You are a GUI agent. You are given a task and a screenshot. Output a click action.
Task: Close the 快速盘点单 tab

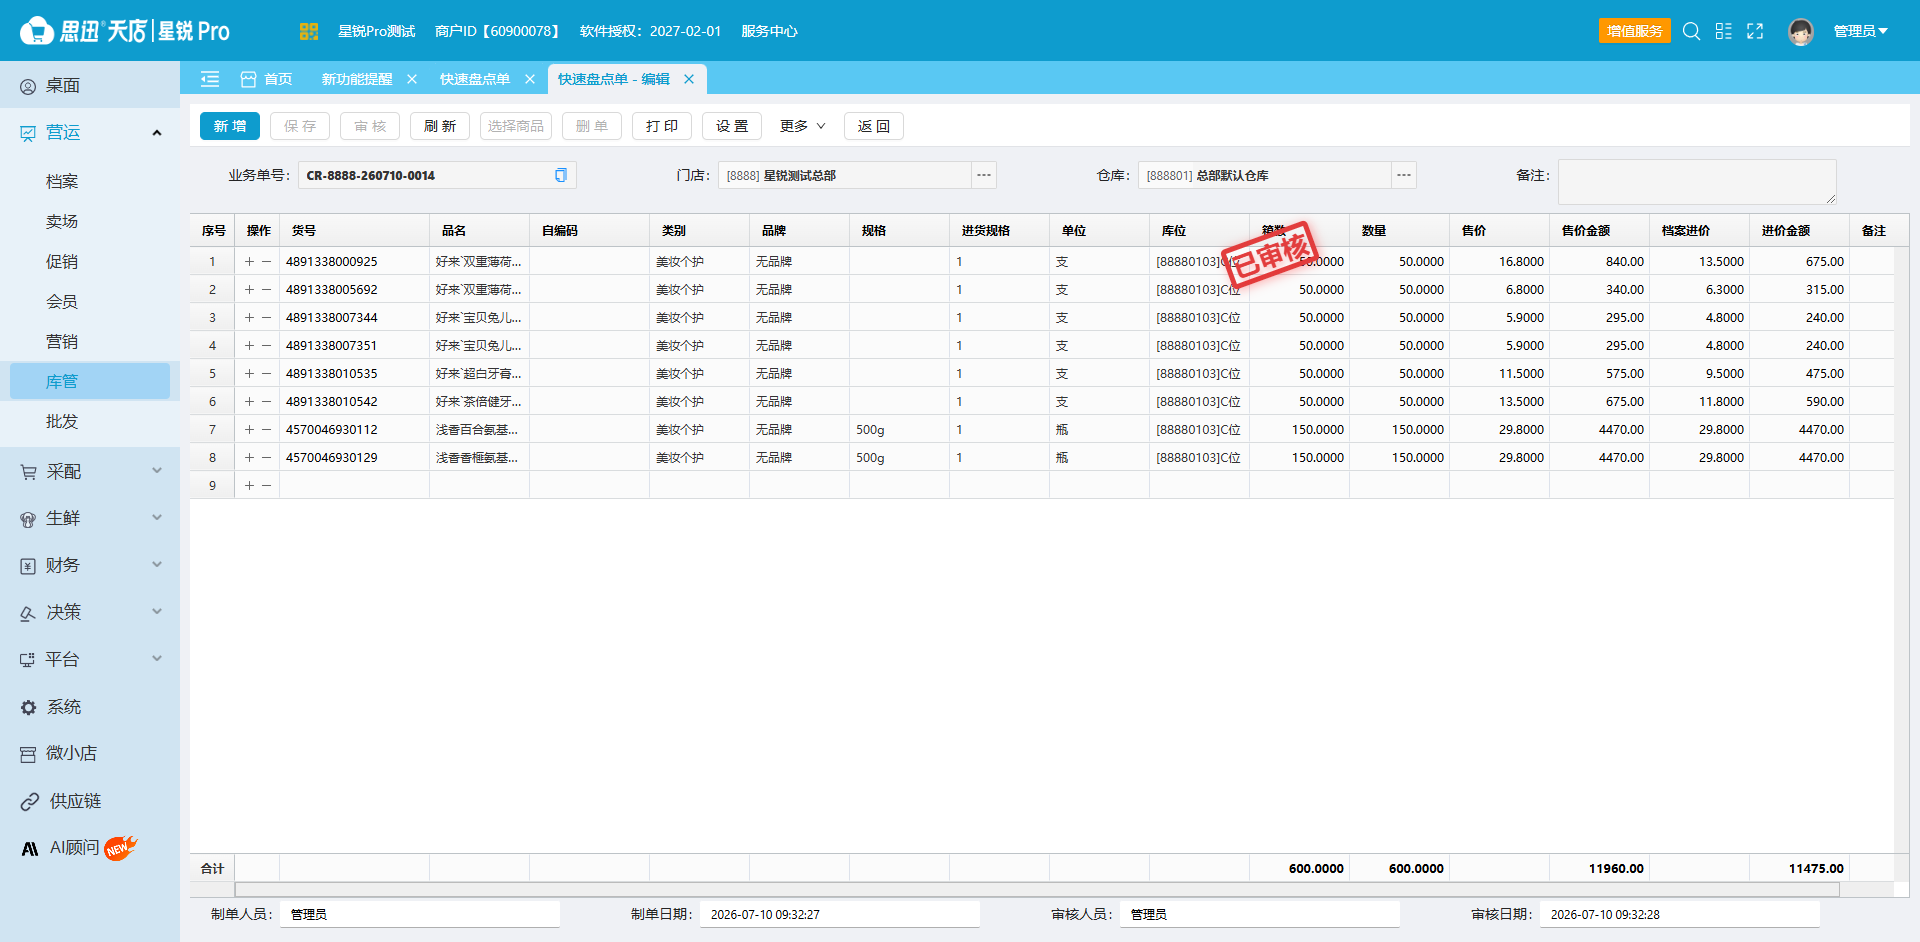point(530,79)
